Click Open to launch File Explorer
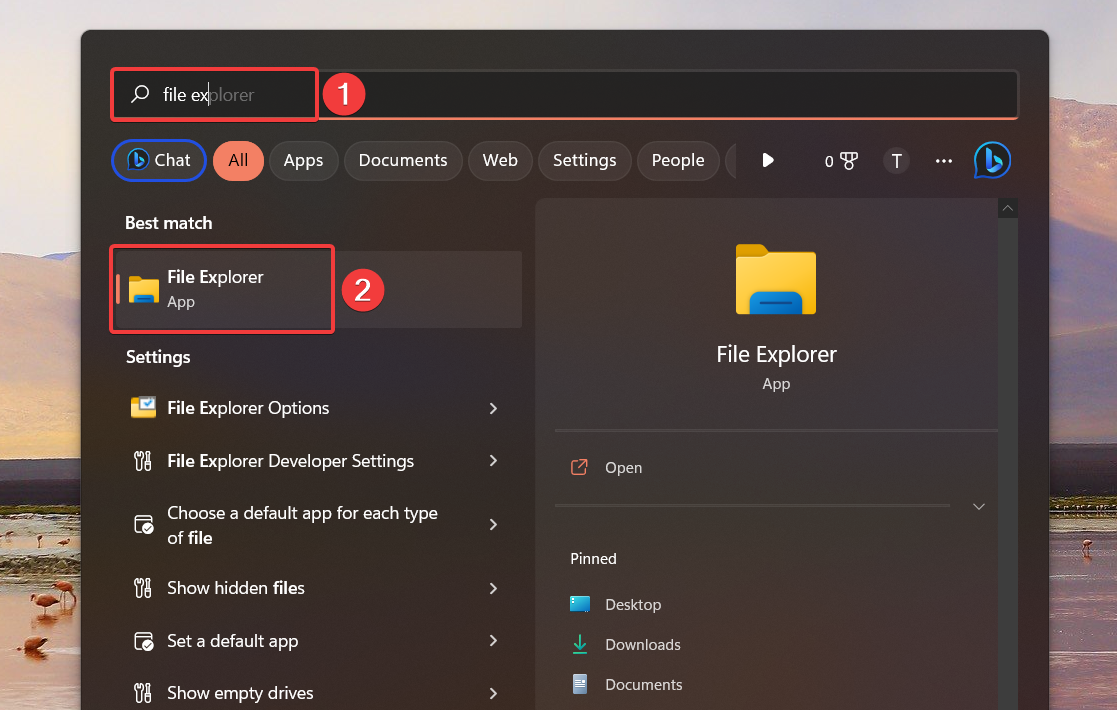The height and width of the screenshot is (710, 1117). (624, 467)
